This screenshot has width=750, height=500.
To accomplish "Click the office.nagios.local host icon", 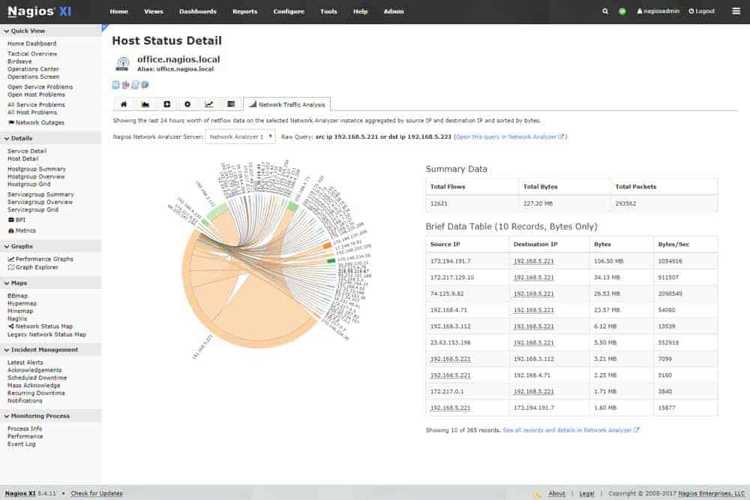I will 123,64.
